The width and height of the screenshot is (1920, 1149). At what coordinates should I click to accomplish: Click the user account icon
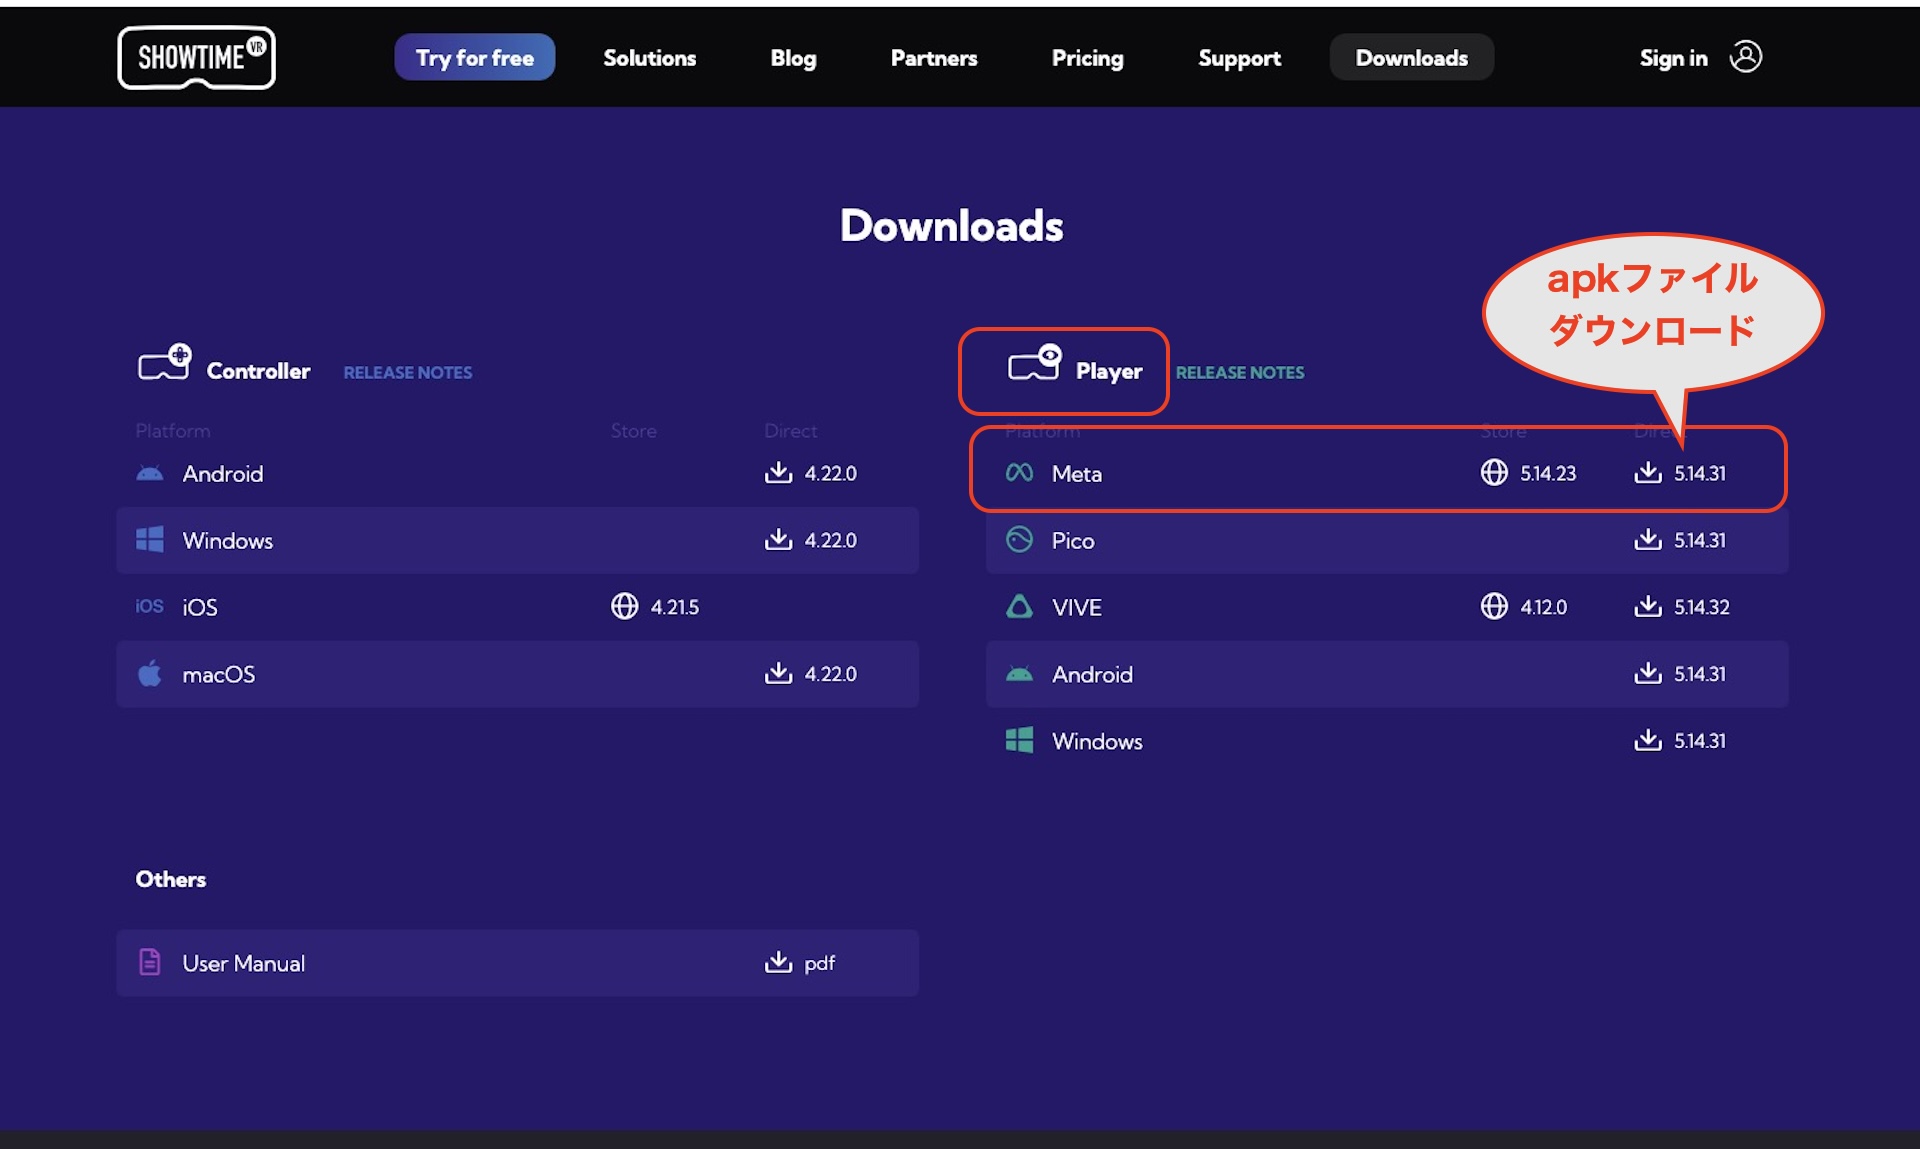click(x=1745, y=57)
